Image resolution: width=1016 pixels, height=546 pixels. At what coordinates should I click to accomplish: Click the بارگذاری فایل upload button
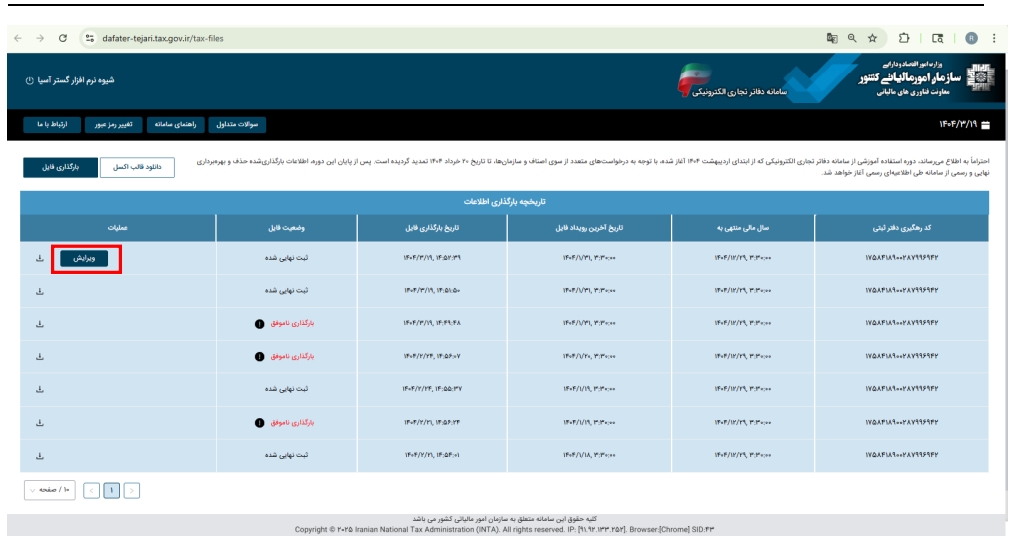tap(60, 167)
